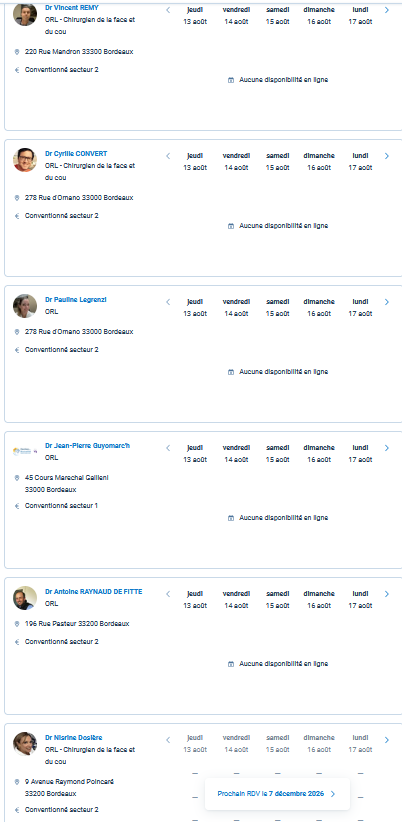Show previous dates for Dr Cyrille CONVERT

(x=168, y=156)
